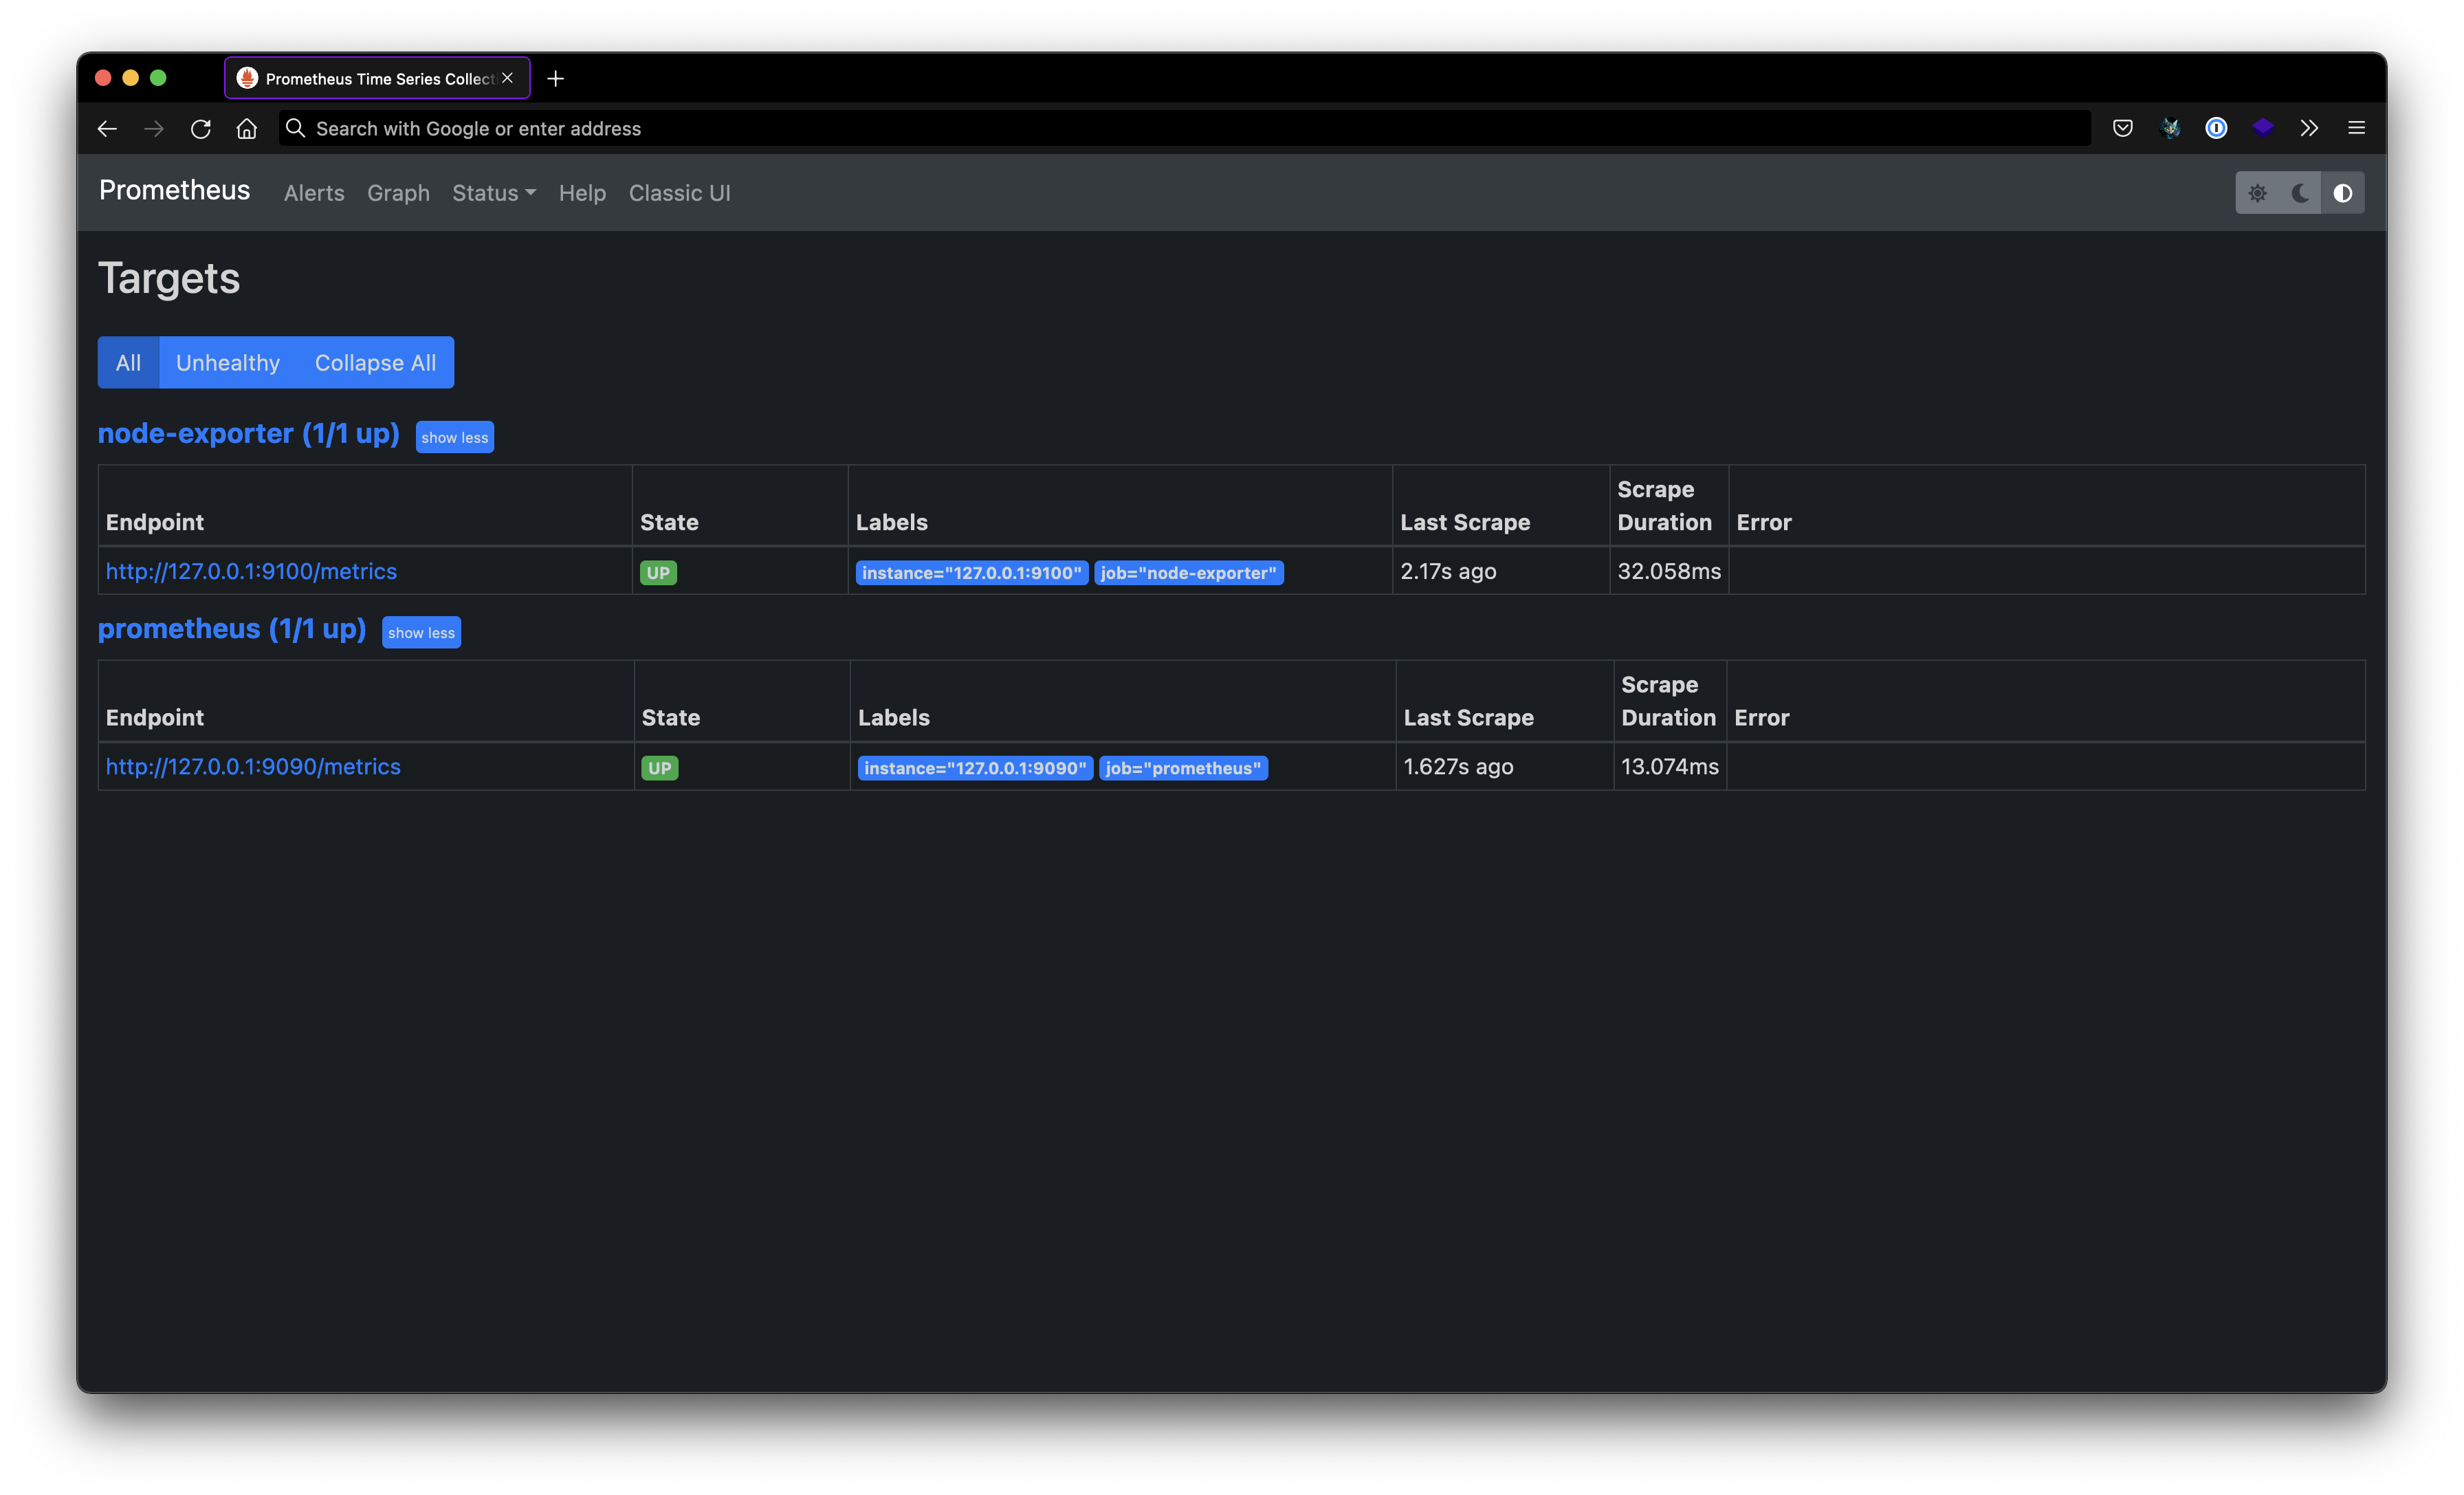Filter targets by Unhealthy
This screenshot has width=2464, height=1495.
(x=228, y=363)
